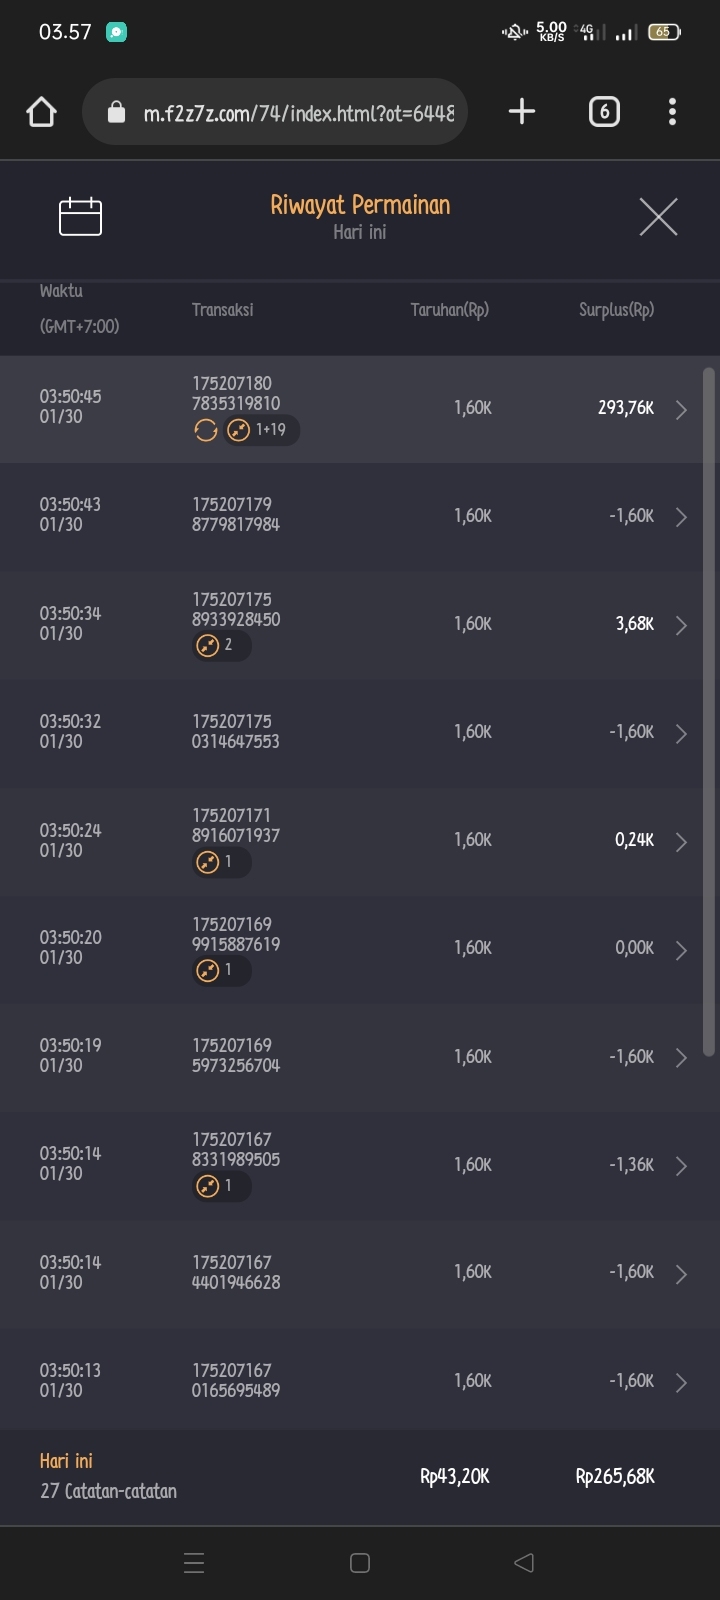The height and width of the screenshot is (1600, 720).
Task: Tap the address bar URL
Action: 298,113
